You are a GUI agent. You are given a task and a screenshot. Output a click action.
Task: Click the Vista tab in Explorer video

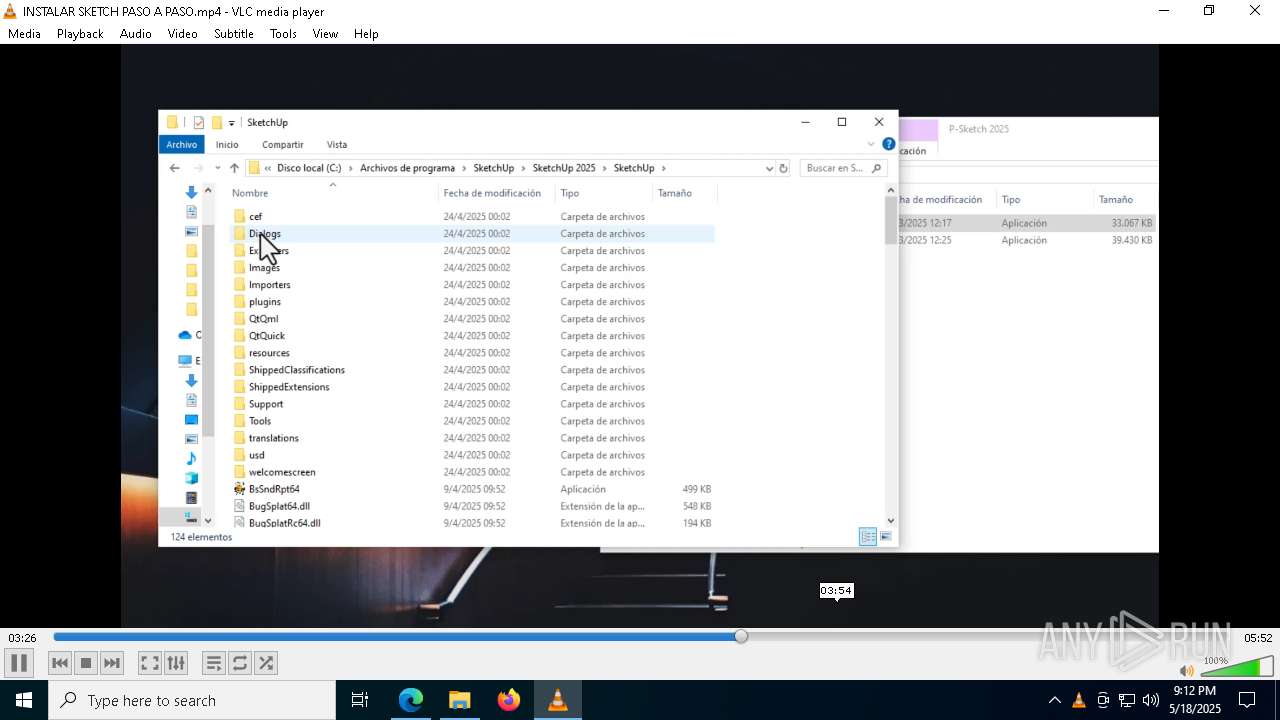[x=337, y=145]
